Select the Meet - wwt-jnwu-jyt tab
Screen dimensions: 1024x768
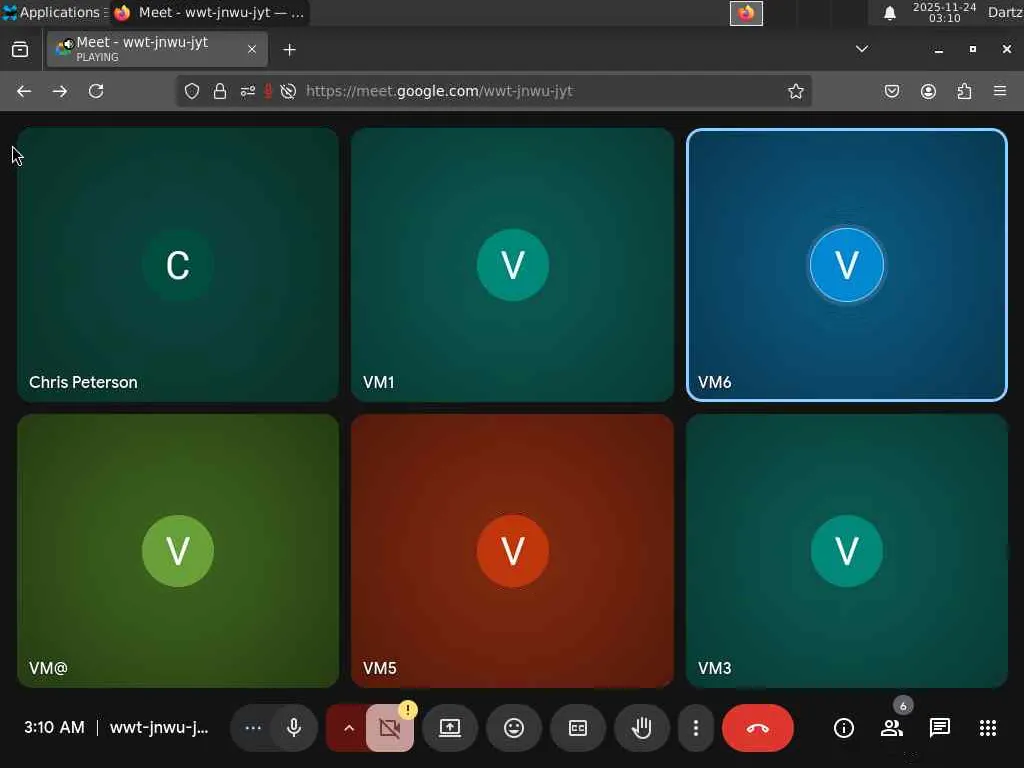(157, 49)
